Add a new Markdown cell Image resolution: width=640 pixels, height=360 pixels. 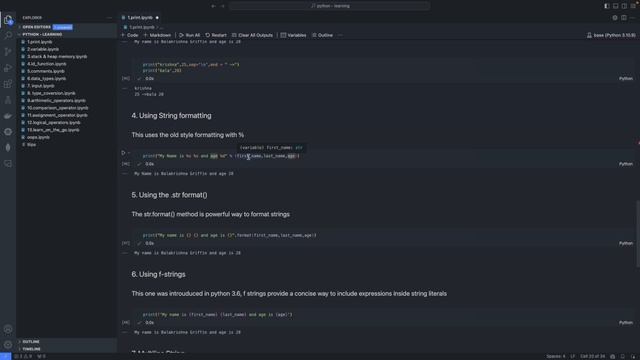point(157,35)
